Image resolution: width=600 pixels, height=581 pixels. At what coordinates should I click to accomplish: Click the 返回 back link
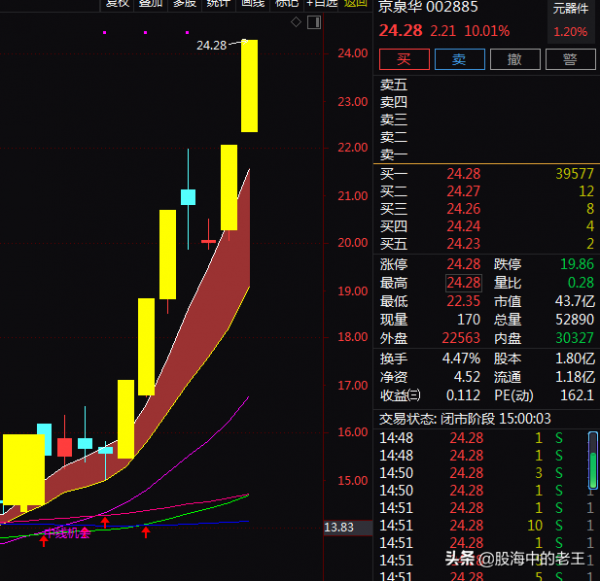[x=355, y=4]
